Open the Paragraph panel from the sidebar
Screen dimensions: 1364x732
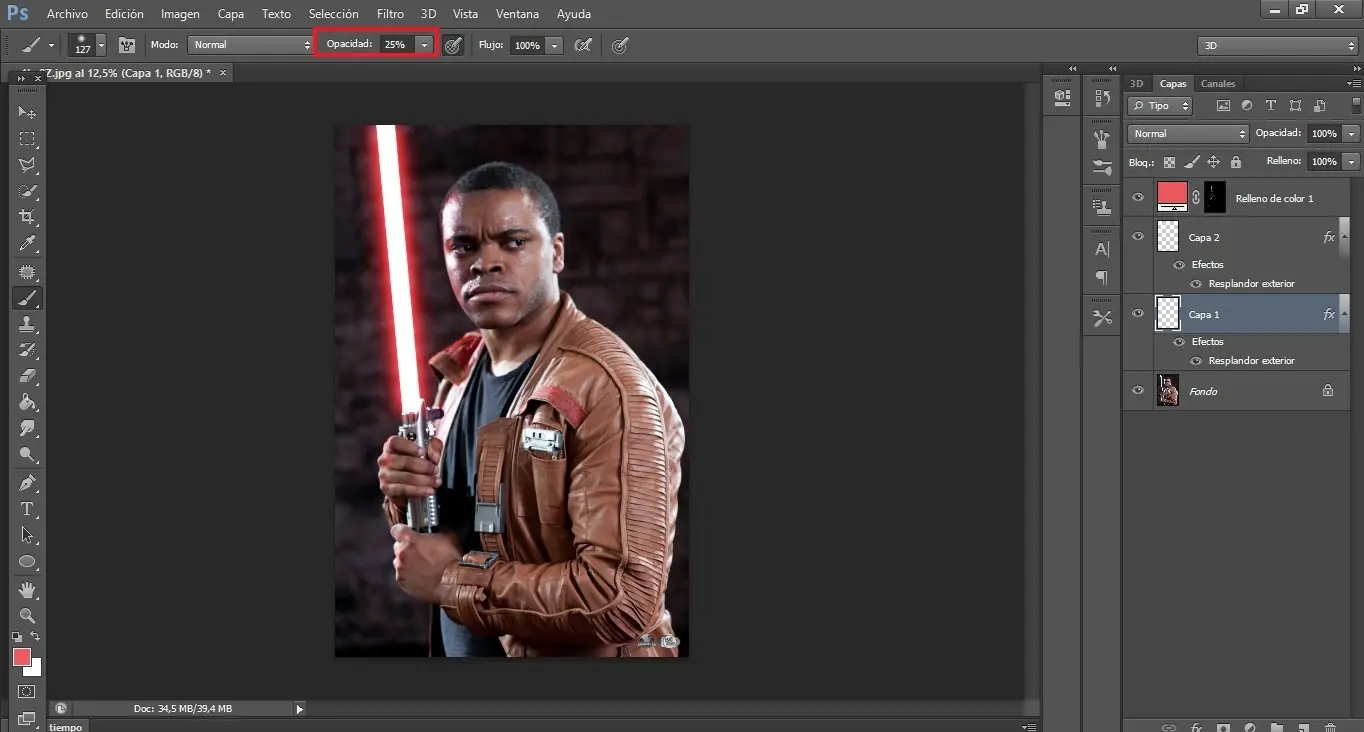point(1101,277)
